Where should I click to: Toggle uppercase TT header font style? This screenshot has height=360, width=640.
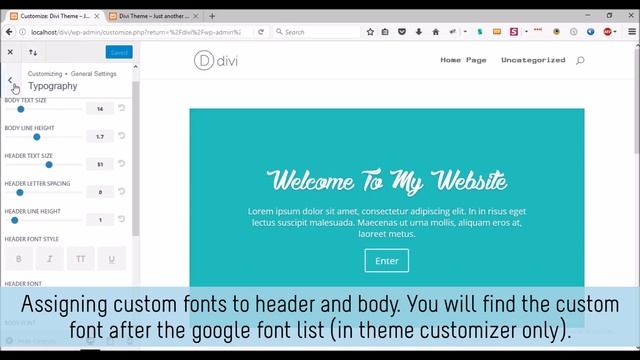pos(81,259)
